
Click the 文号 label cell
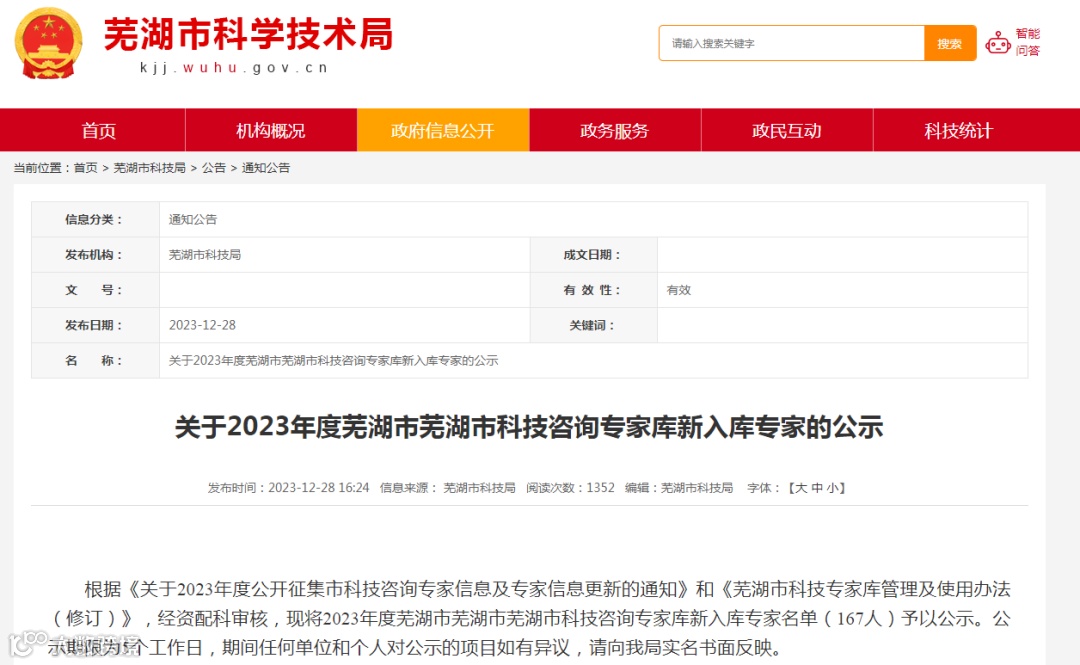[95, 290]
